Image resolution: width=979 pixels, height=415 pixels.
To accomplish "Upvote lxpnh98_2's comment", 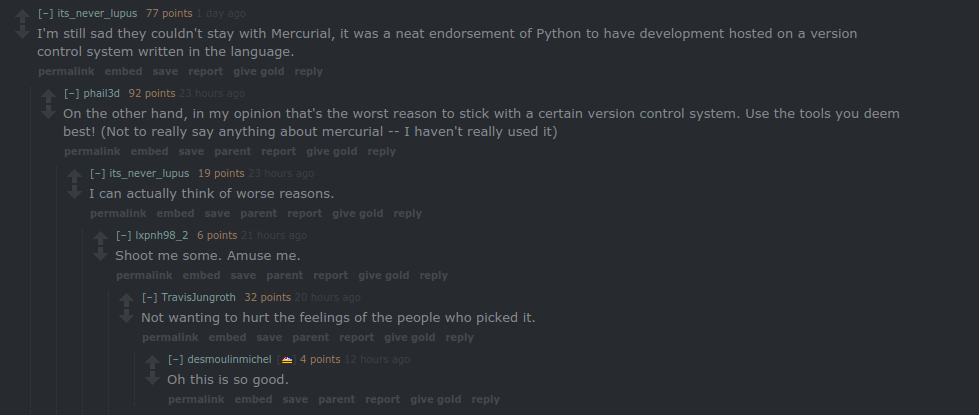I will pos(100,238).
